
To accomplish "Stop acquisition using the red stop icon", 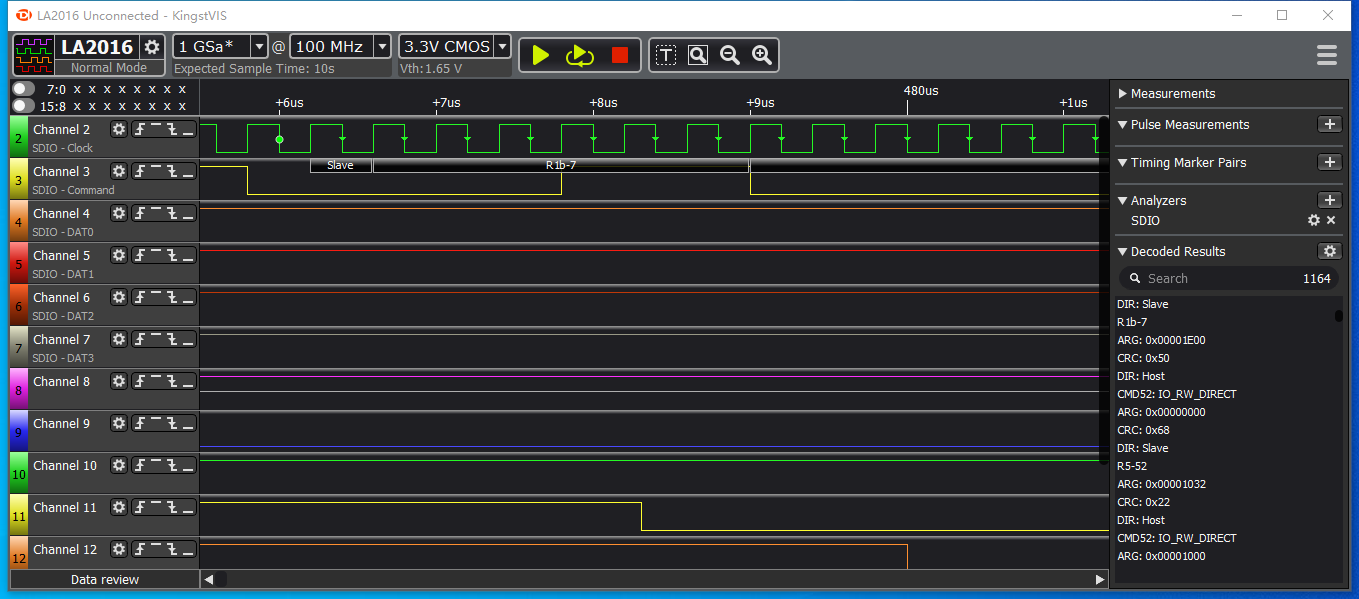I will [x=619, y=55].
